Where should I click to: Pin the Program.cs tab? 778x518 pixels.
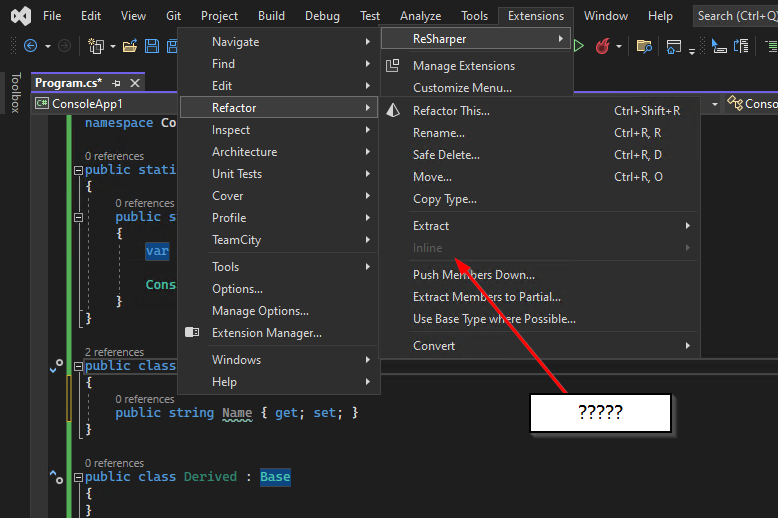tap(116, 83)
